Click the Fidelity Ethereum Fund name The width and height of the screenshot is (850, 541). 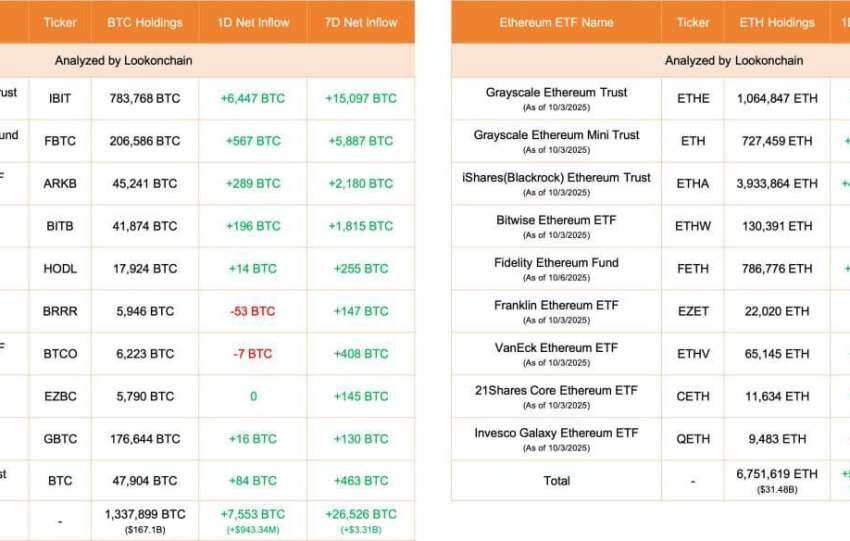click(x=556, y=263)
